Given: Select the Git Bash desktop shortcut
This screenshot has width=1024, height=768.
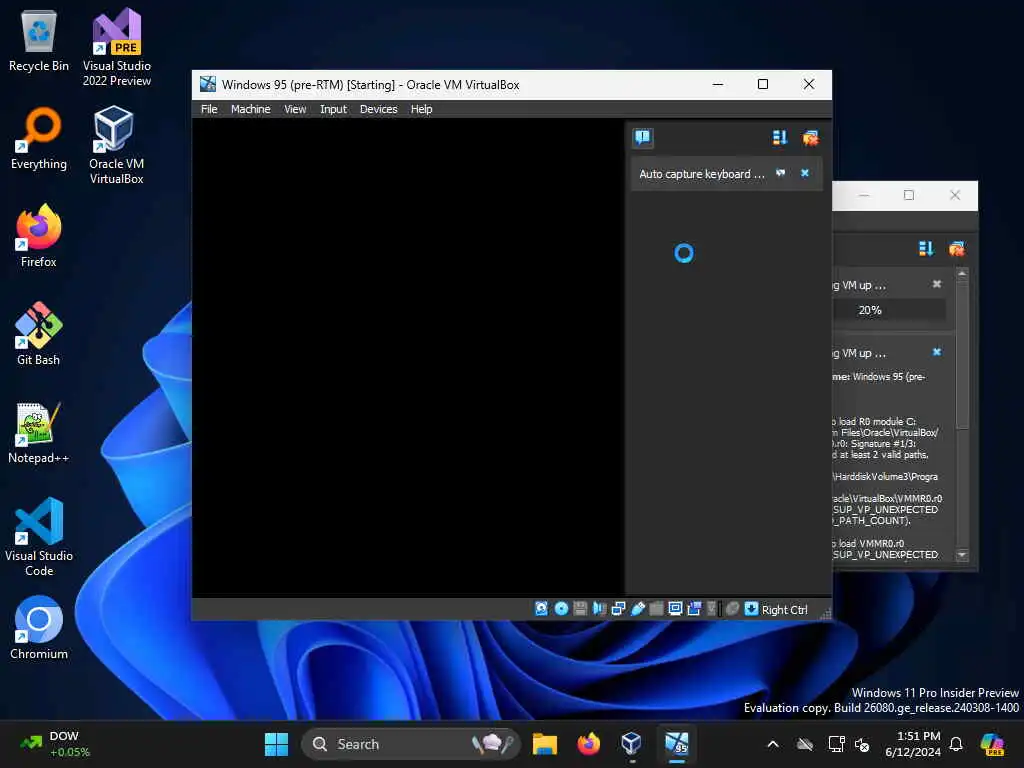Looking at the screenshot, I should click(39, 334).
